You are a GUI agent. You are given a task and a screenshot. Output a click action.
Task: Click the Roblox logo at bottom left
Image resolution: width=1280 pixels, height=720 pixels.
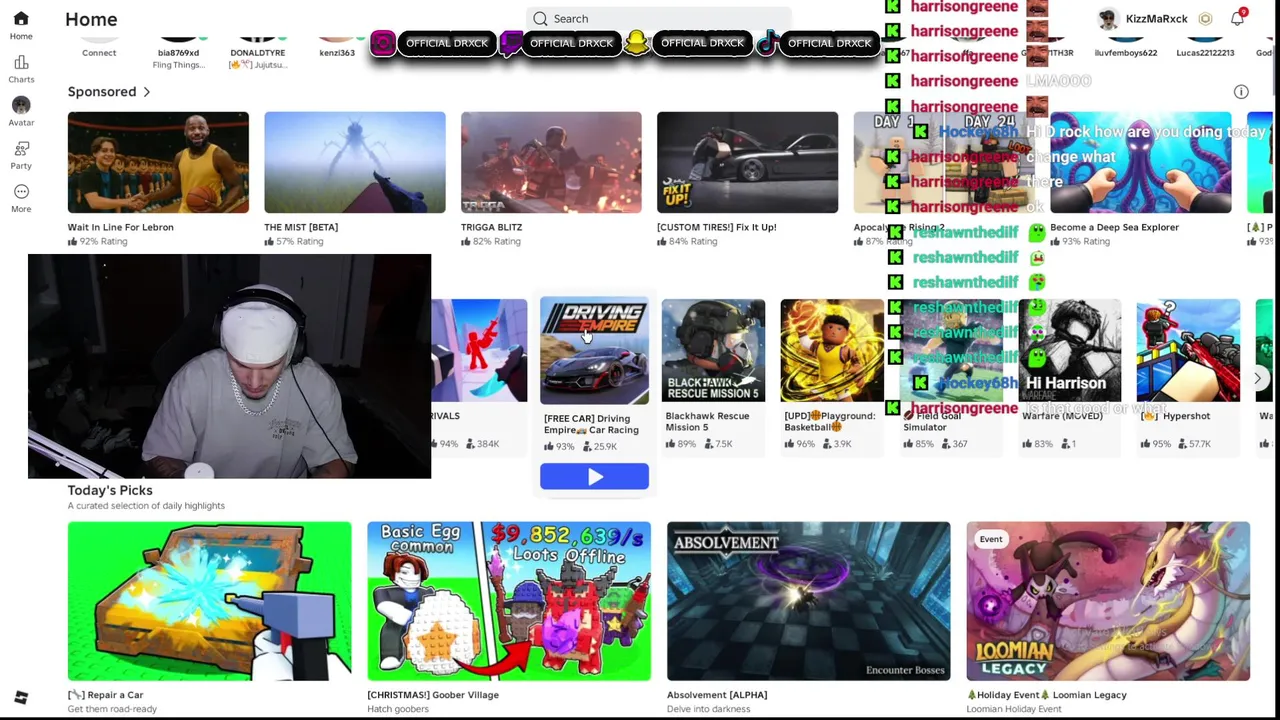click(21, 697)
